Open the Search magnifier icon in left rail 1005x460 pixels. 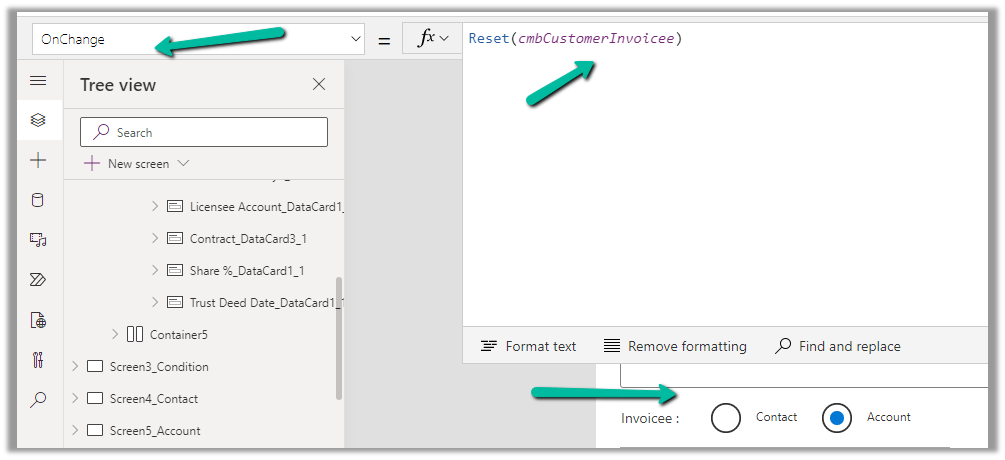click(x=38, y=399)
